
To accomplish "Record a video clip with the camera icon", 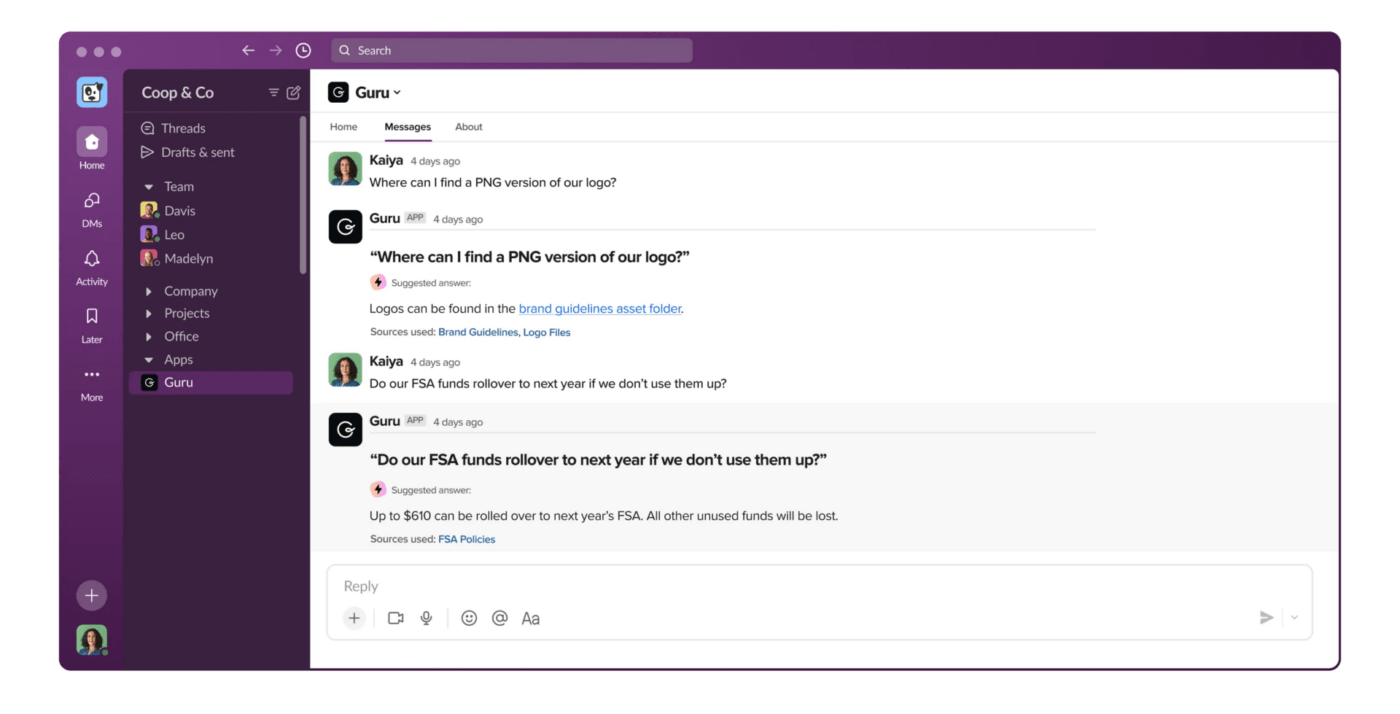I will pyautogui.click(x=396, y=618).
